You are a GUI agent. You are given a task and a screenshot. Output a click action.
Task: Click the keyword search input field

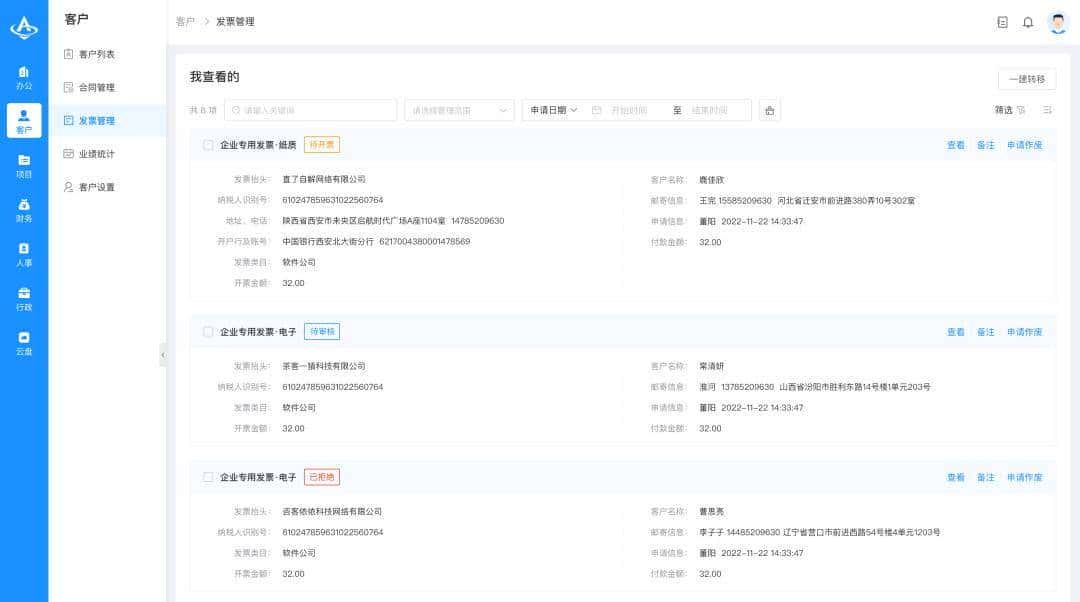pyautogui.click(x=310, y=110)
